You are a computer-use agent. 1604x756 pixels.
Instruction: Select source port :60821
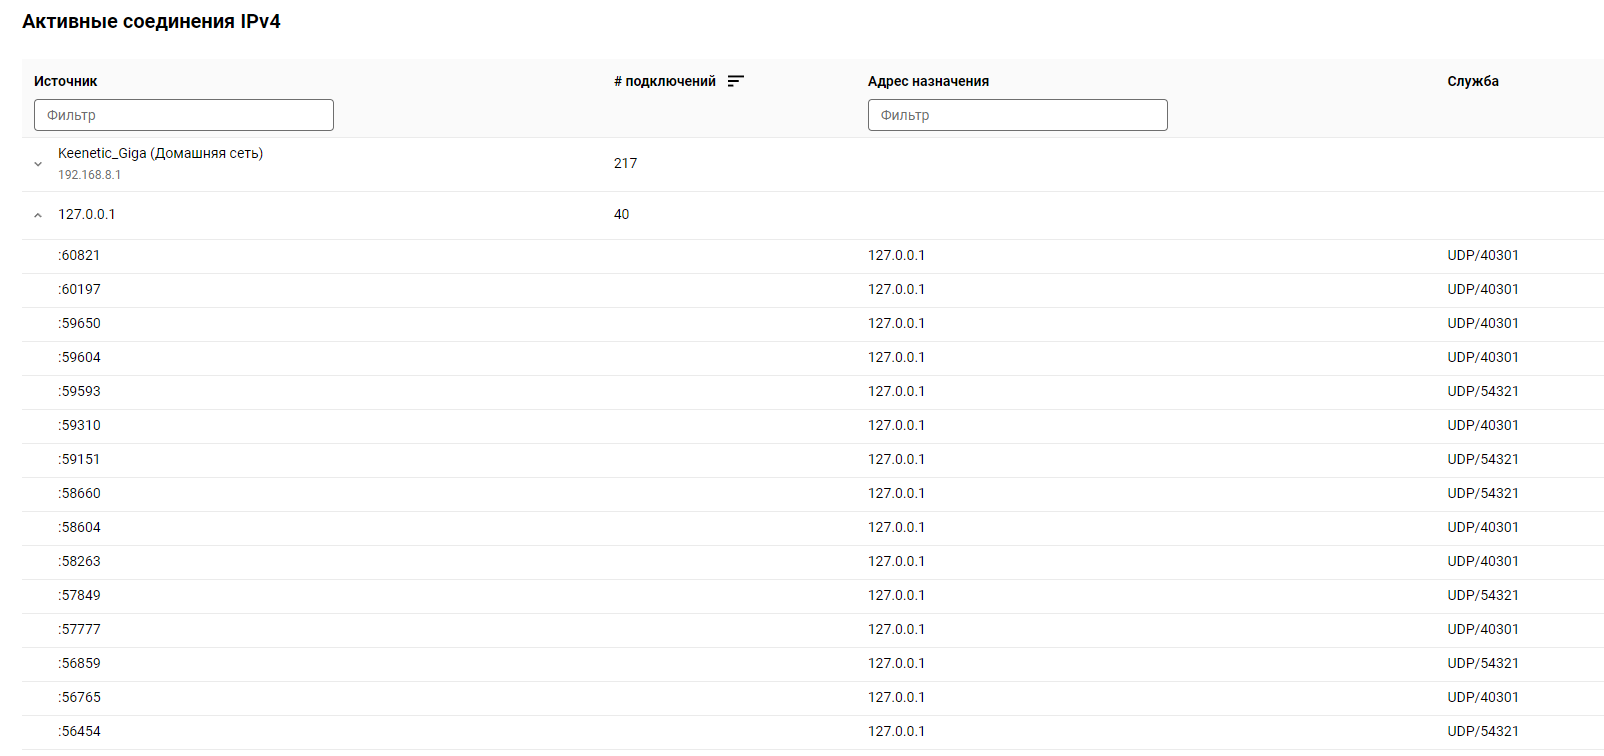(79, 255)
